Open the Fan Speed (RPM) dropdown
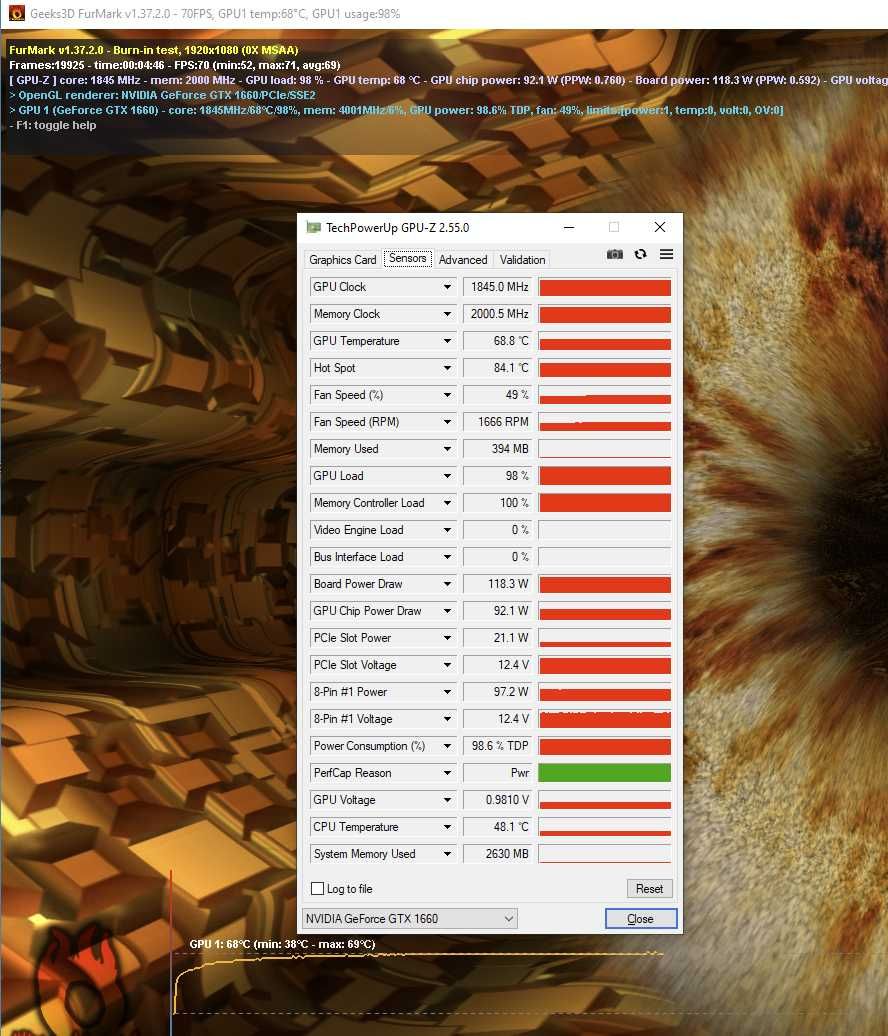This screenshot has width=888, height=1036. point(447,422)
